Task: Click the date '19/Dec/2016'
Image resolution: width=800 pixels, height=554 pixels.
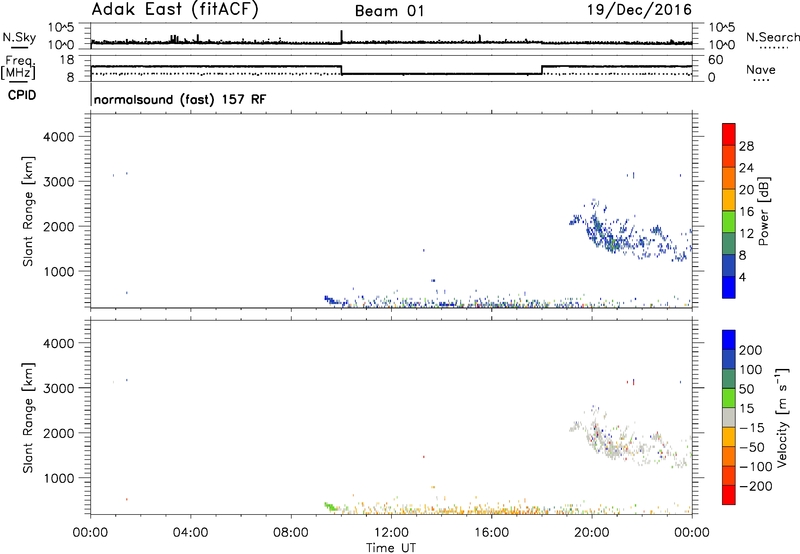Action: click(x=639, y=10)
